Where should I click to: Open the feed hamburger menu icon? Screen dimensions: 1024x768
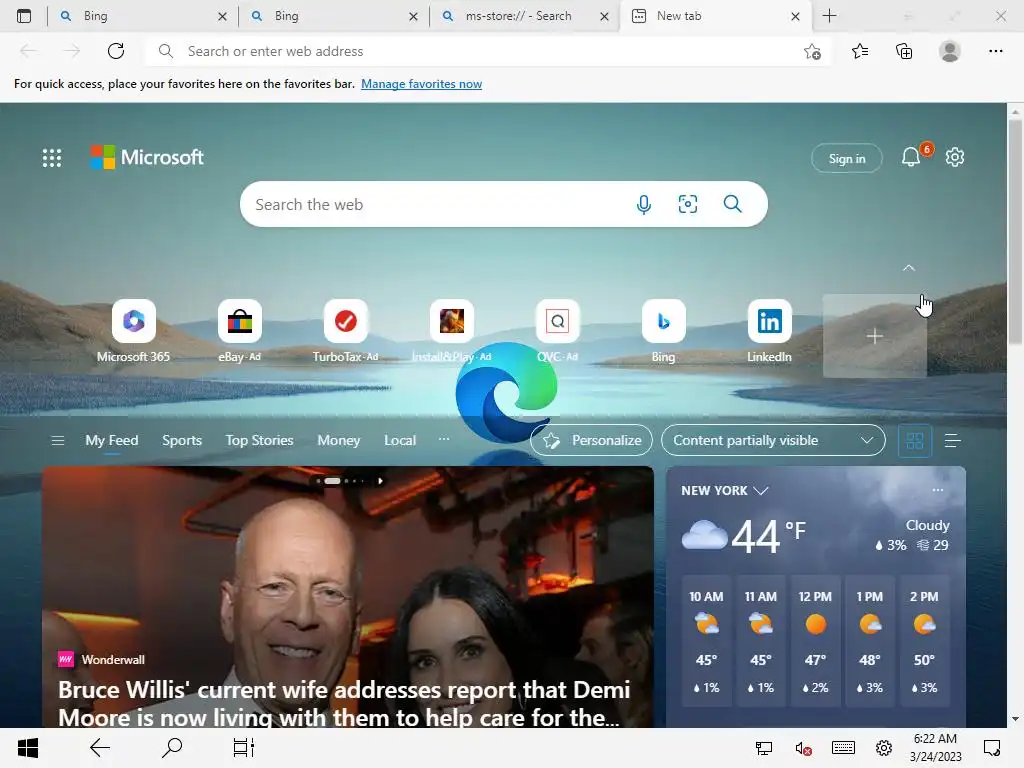click(57, 441)
